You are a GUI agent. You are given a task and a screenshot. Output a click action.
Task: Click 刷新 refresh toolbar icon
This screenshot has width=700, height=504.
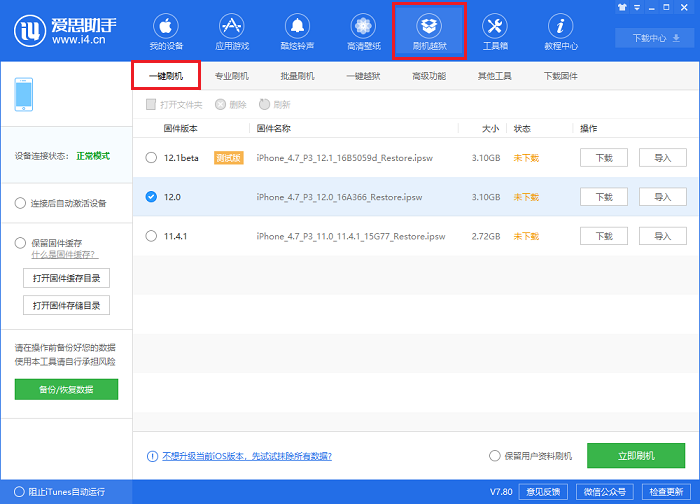[x=264, y=104]
